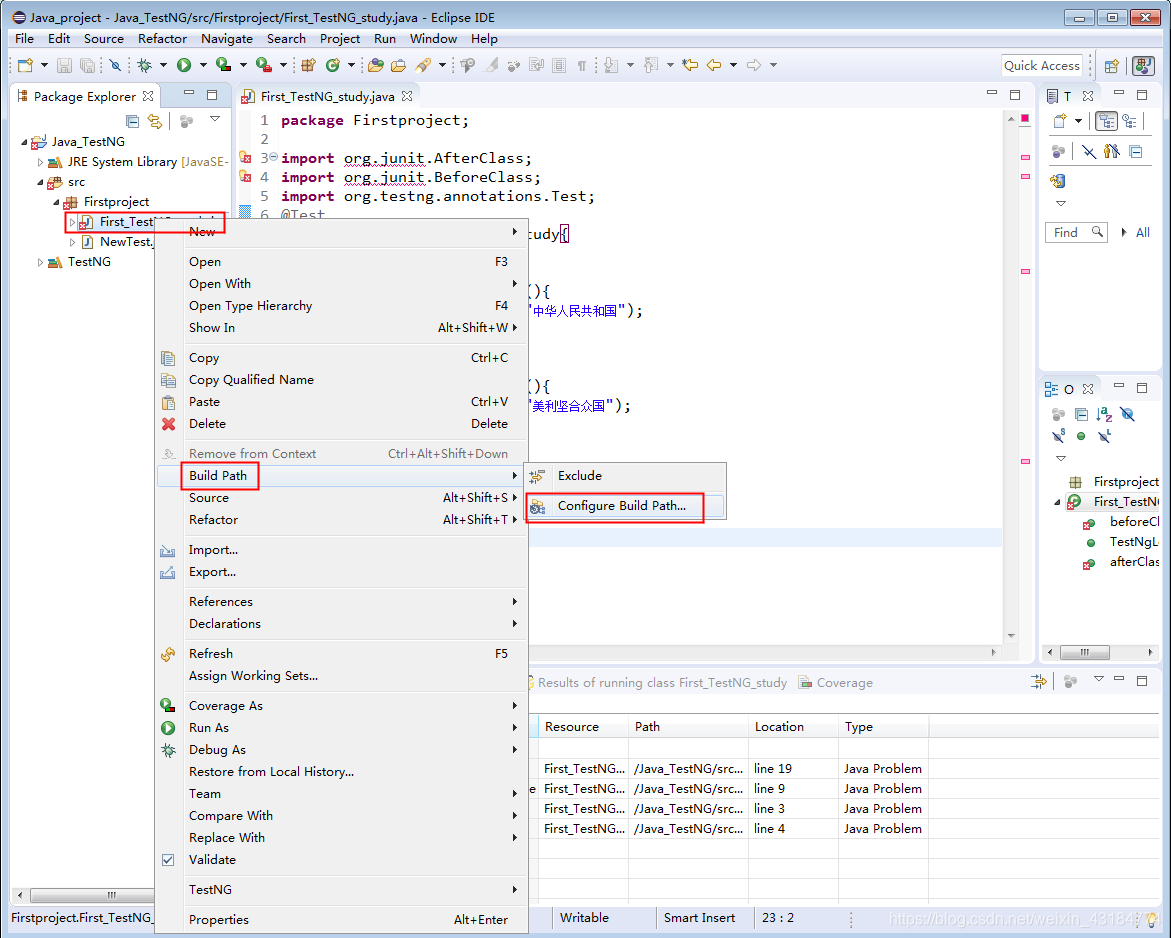
Task: Expand the NewTest file node
Action: (72, 242)
